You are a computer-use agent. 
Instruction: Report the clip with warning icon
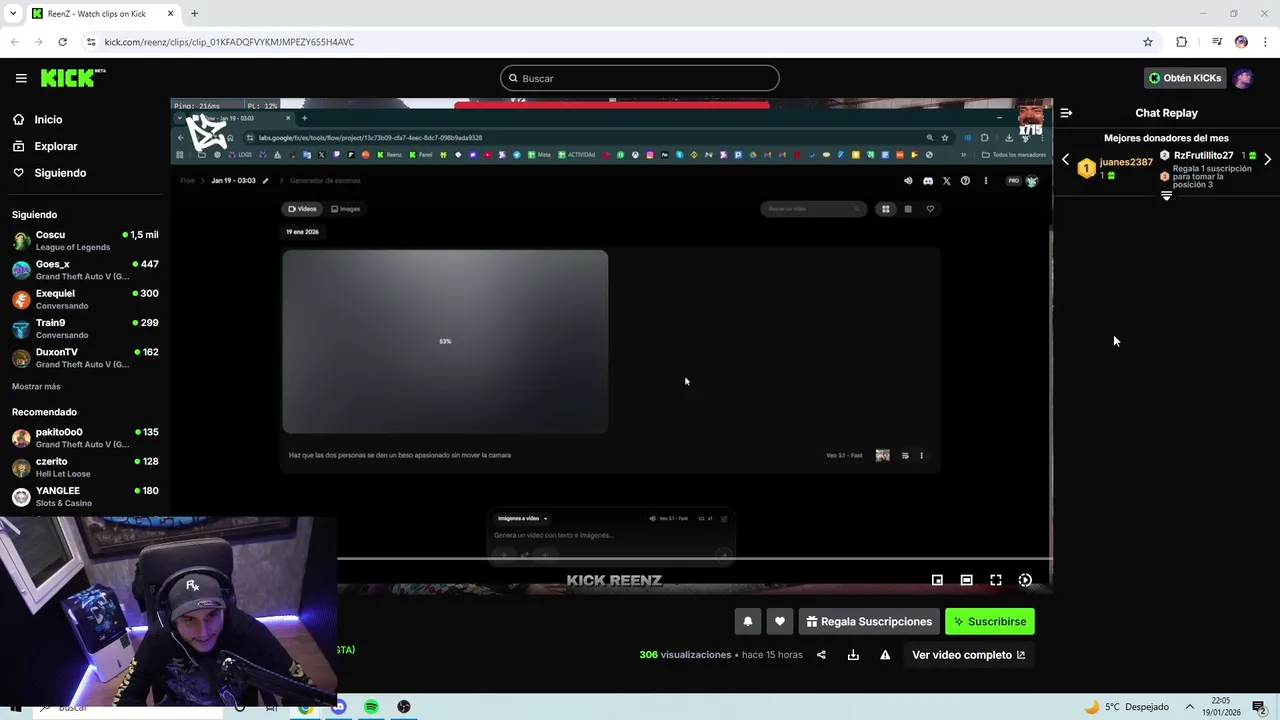coord(885,655)
